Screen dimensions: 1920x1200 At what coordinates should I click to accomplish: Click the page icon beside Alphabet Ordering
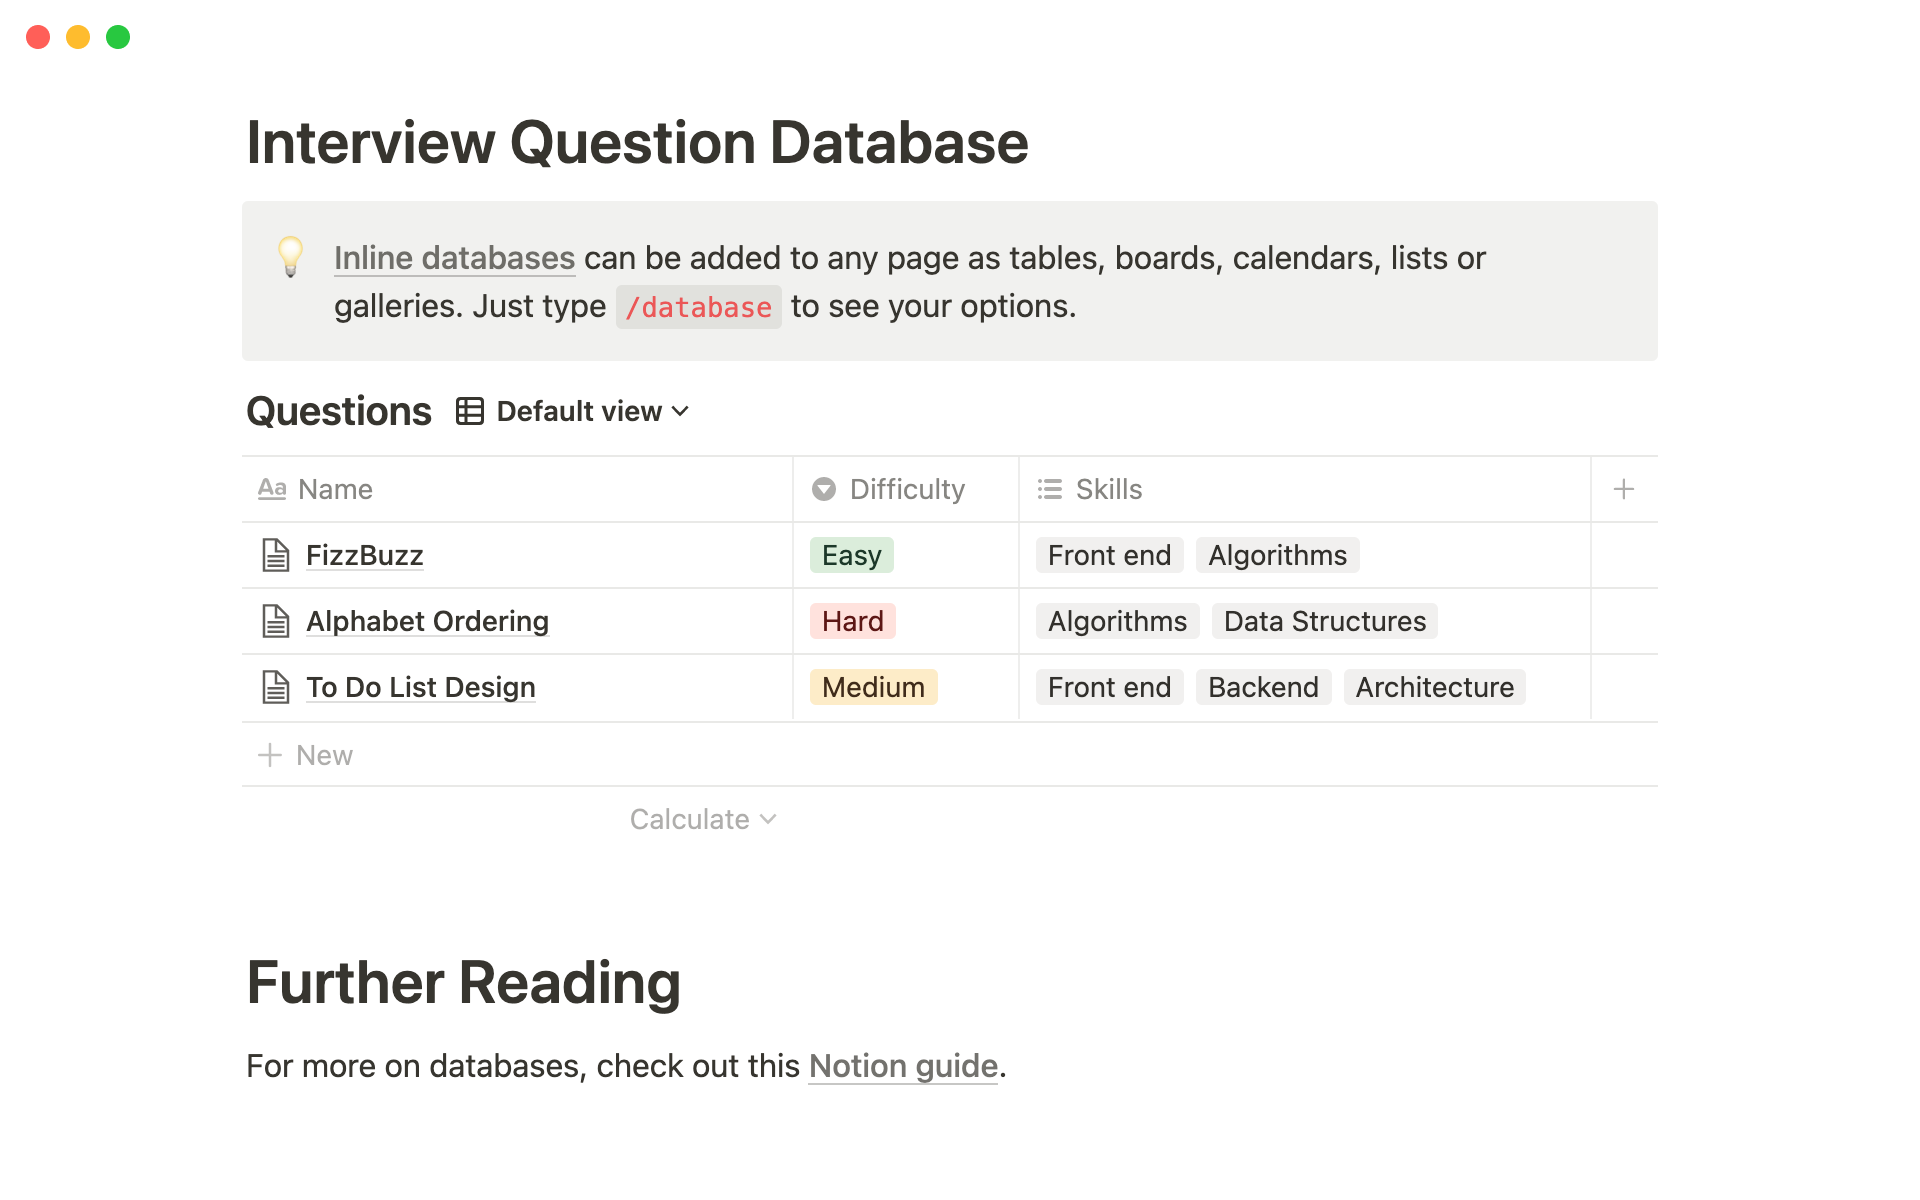(x=275, y=621)
